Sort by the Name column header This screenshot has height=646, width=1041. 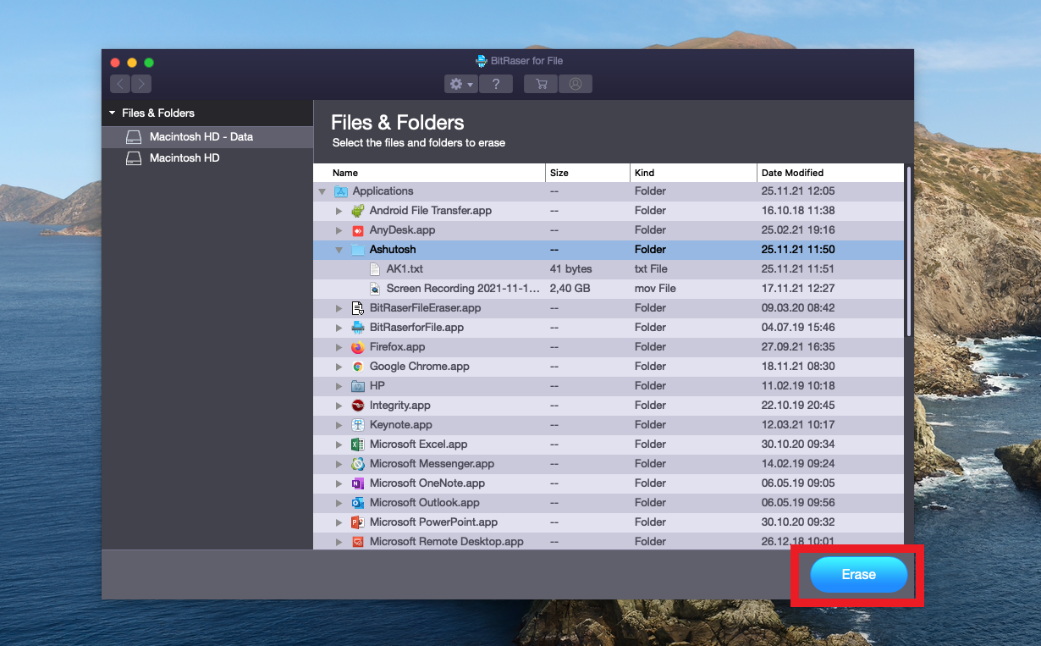pos(430,173)
